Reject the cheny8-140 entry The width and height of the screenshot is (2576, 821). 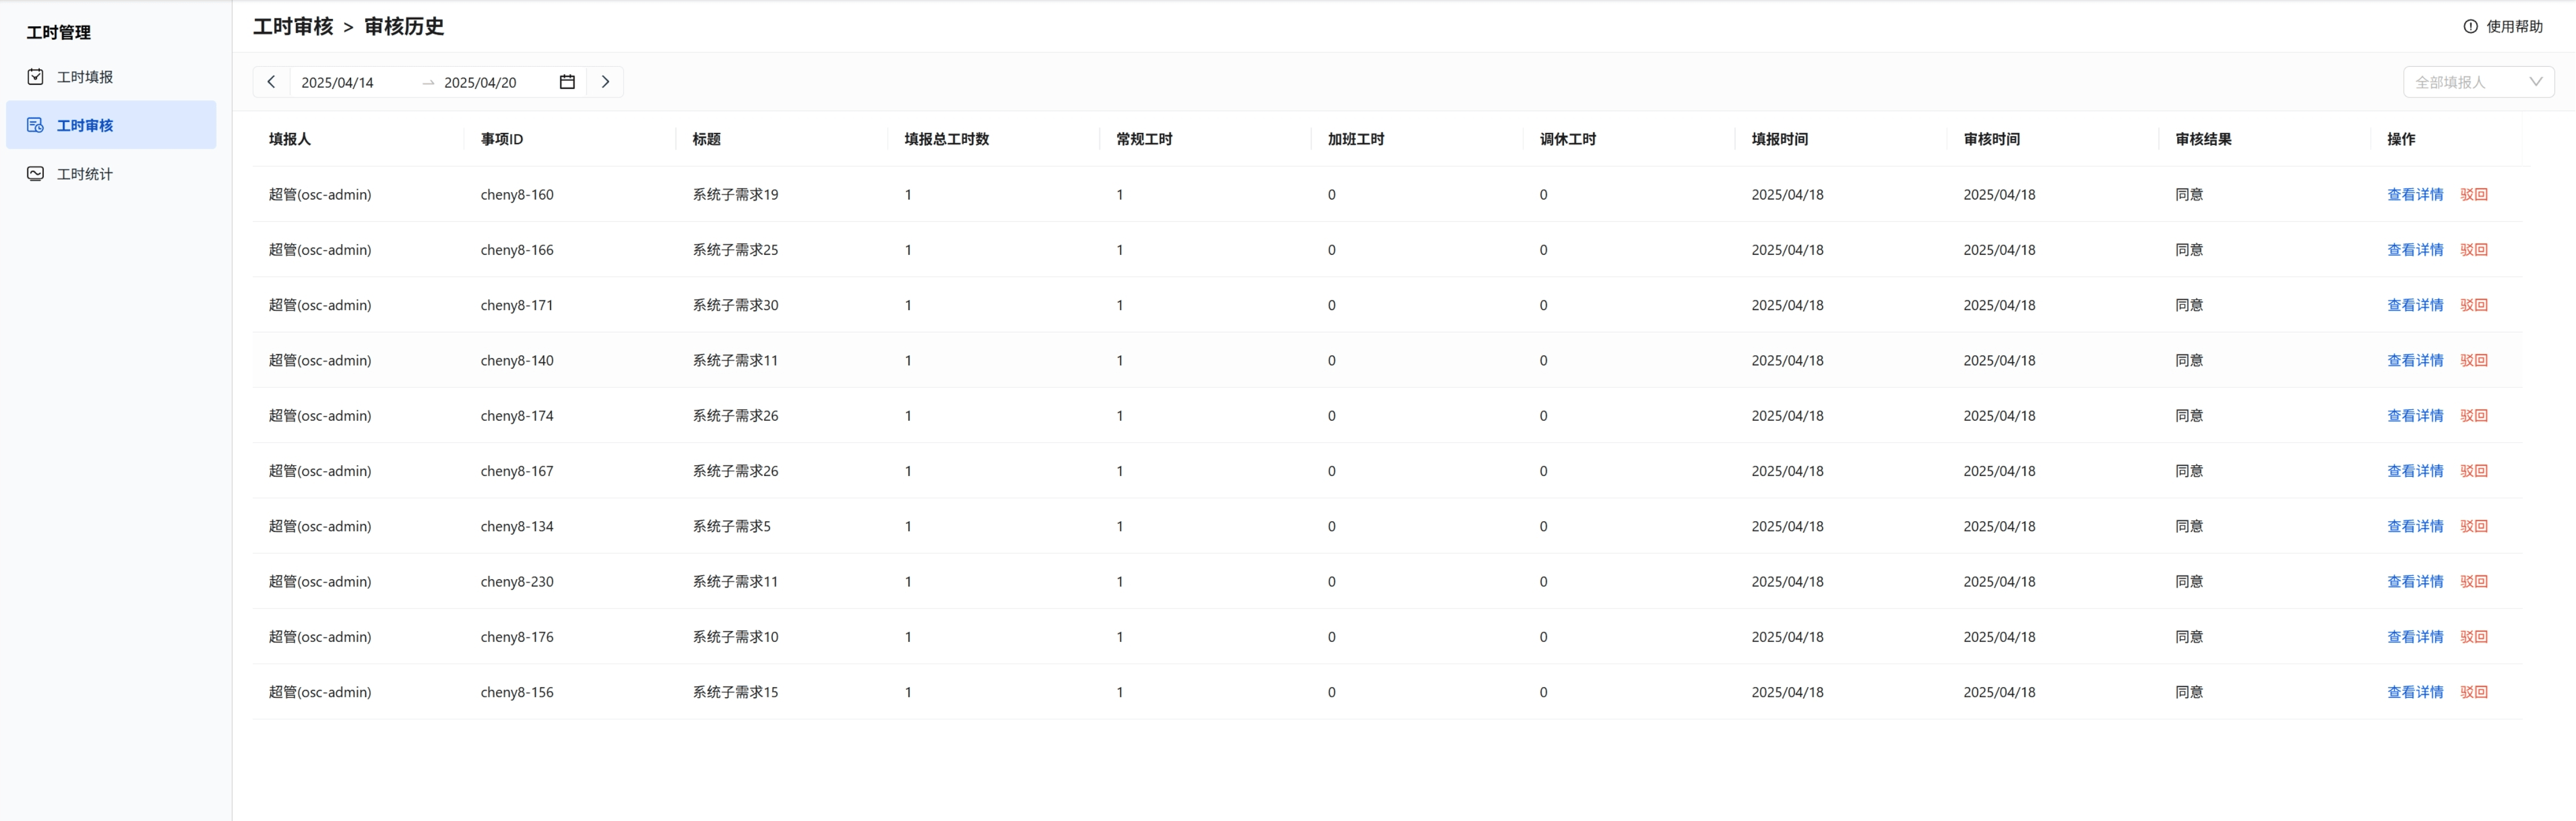click(x=2474, y=360)
